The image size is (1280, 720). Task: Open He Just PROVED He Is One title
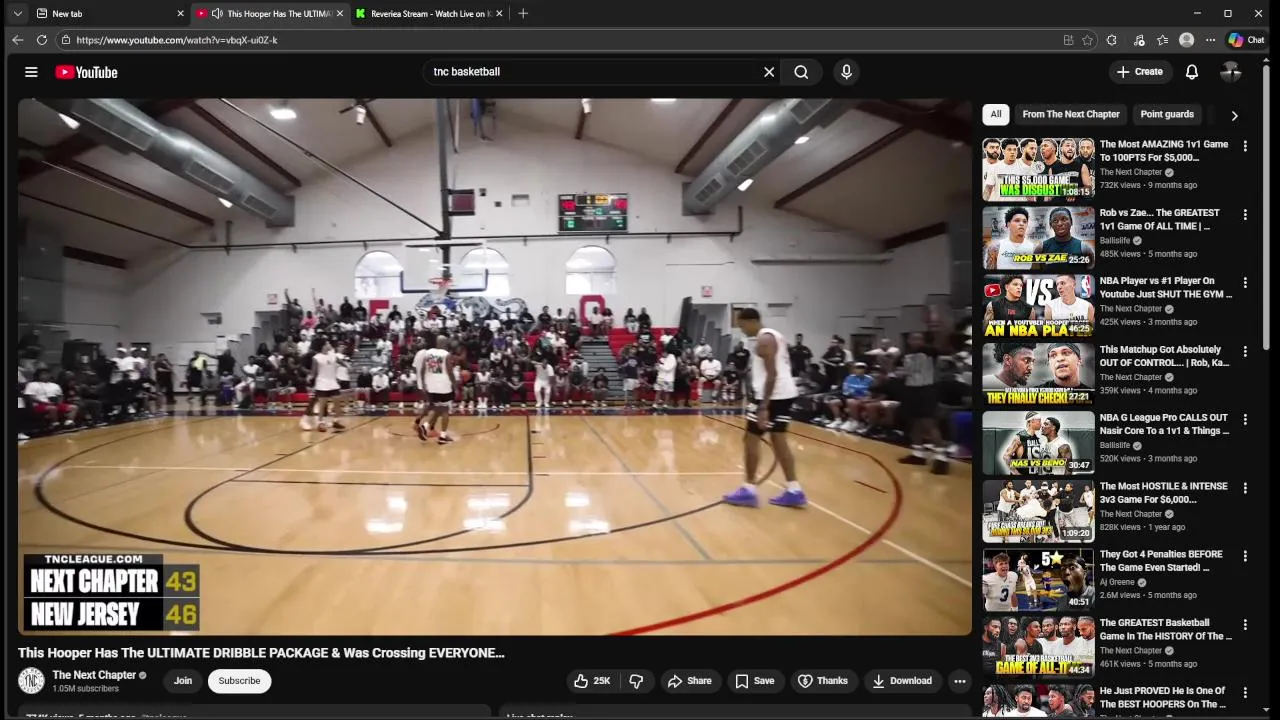tap(1163, 698)
